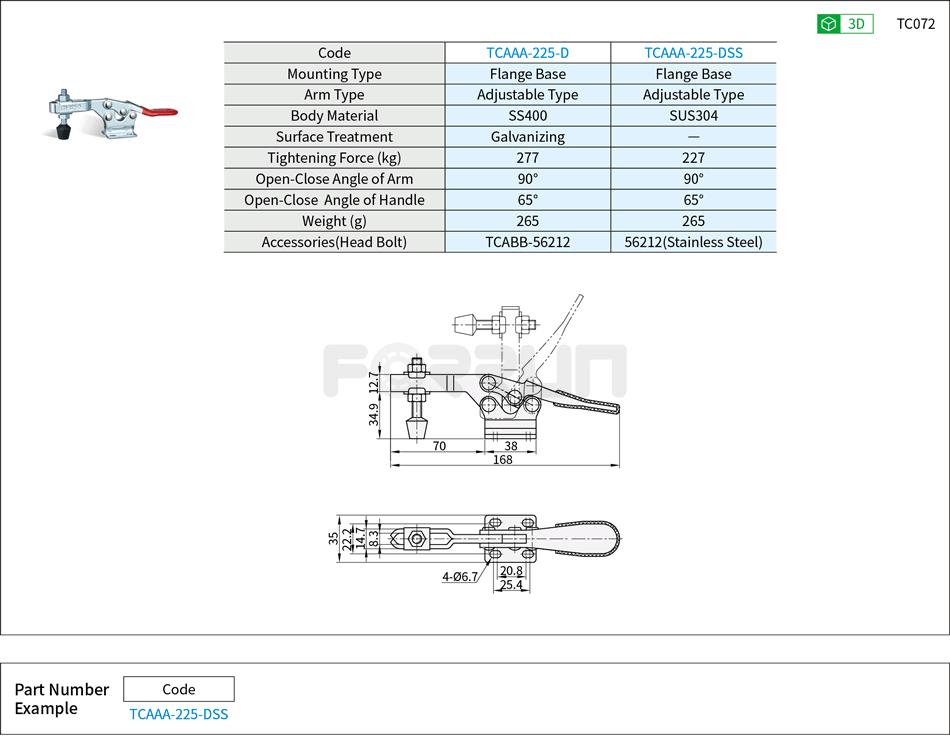Click the Body Material SS400 cell

click(527, 115)
